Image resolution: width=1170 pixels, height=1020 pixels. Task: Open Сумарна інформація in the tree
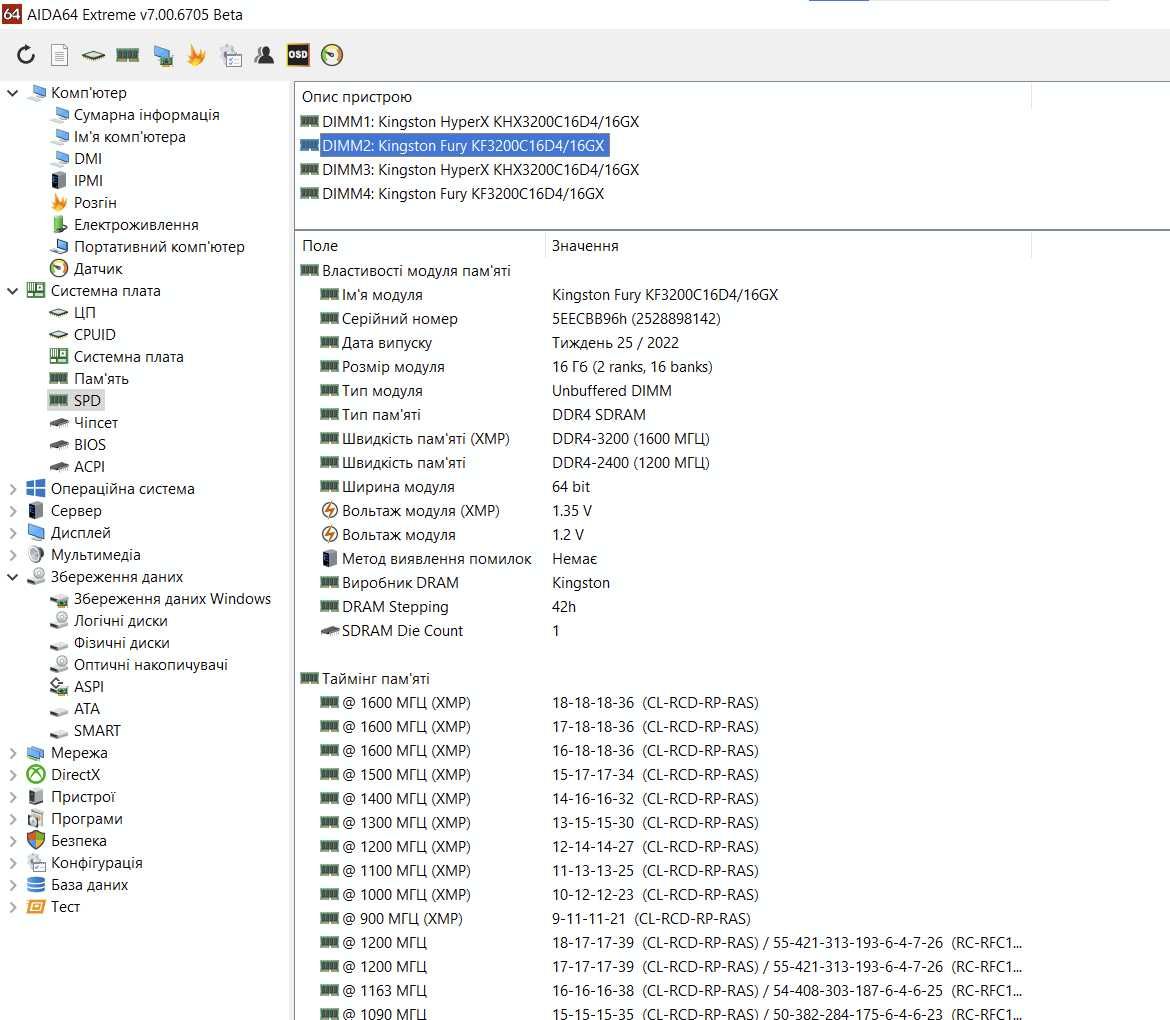pos(146,115)
